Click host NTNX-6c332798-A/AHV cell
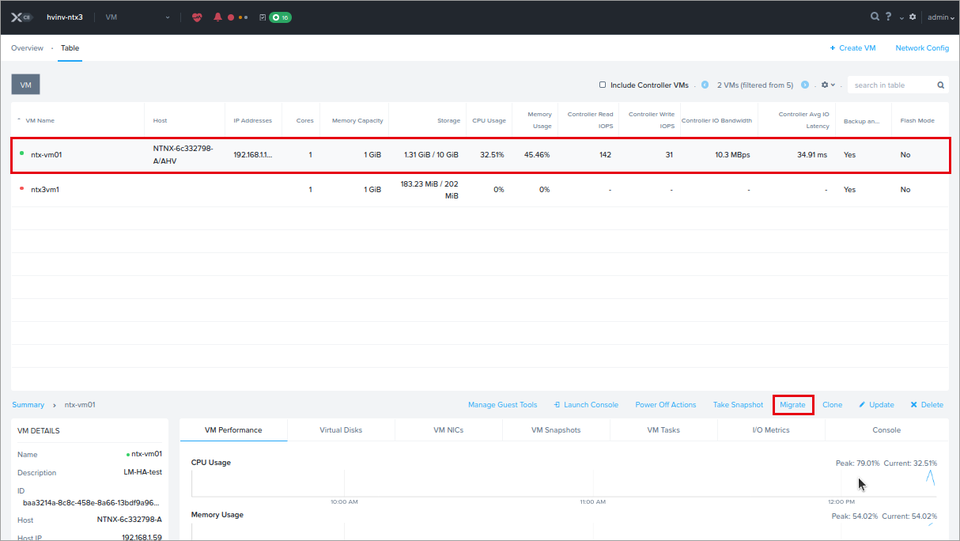The width and height of the screenshot is (960, 541). point(183,155)
